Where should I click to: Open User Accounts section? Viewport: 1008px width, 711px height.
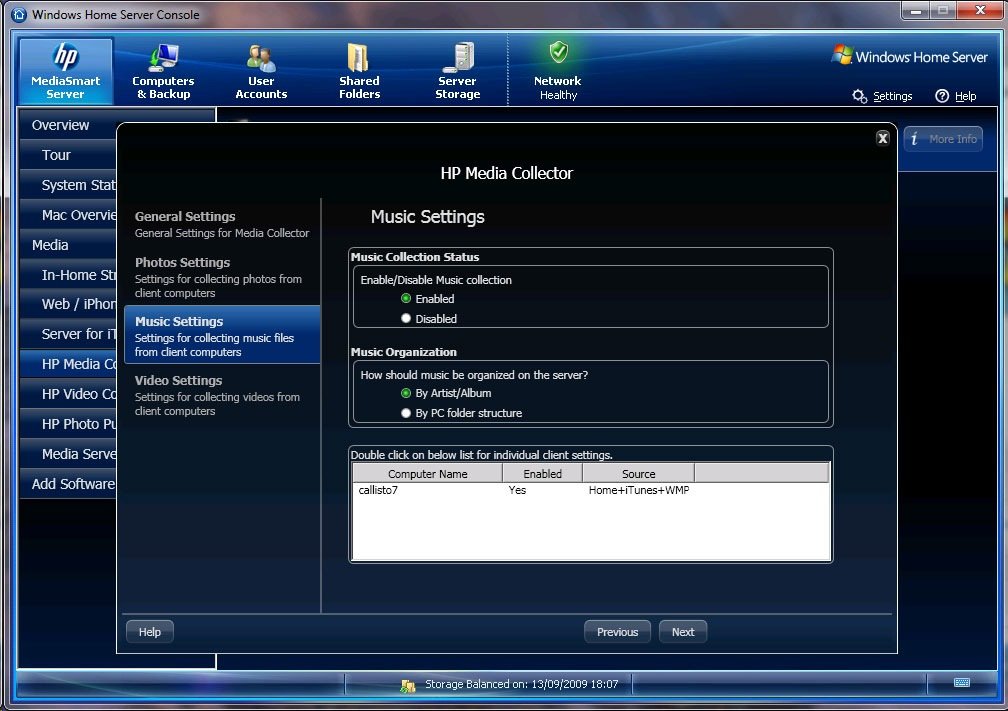point(261,71)
